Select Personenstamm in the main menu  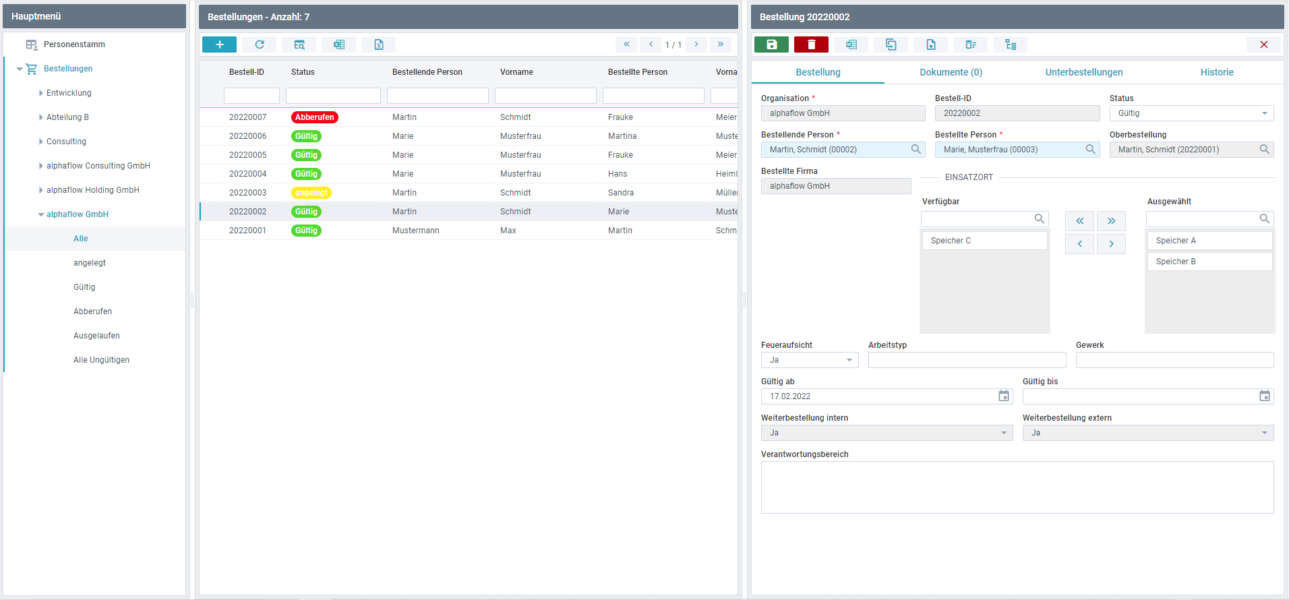coord(73,45)
